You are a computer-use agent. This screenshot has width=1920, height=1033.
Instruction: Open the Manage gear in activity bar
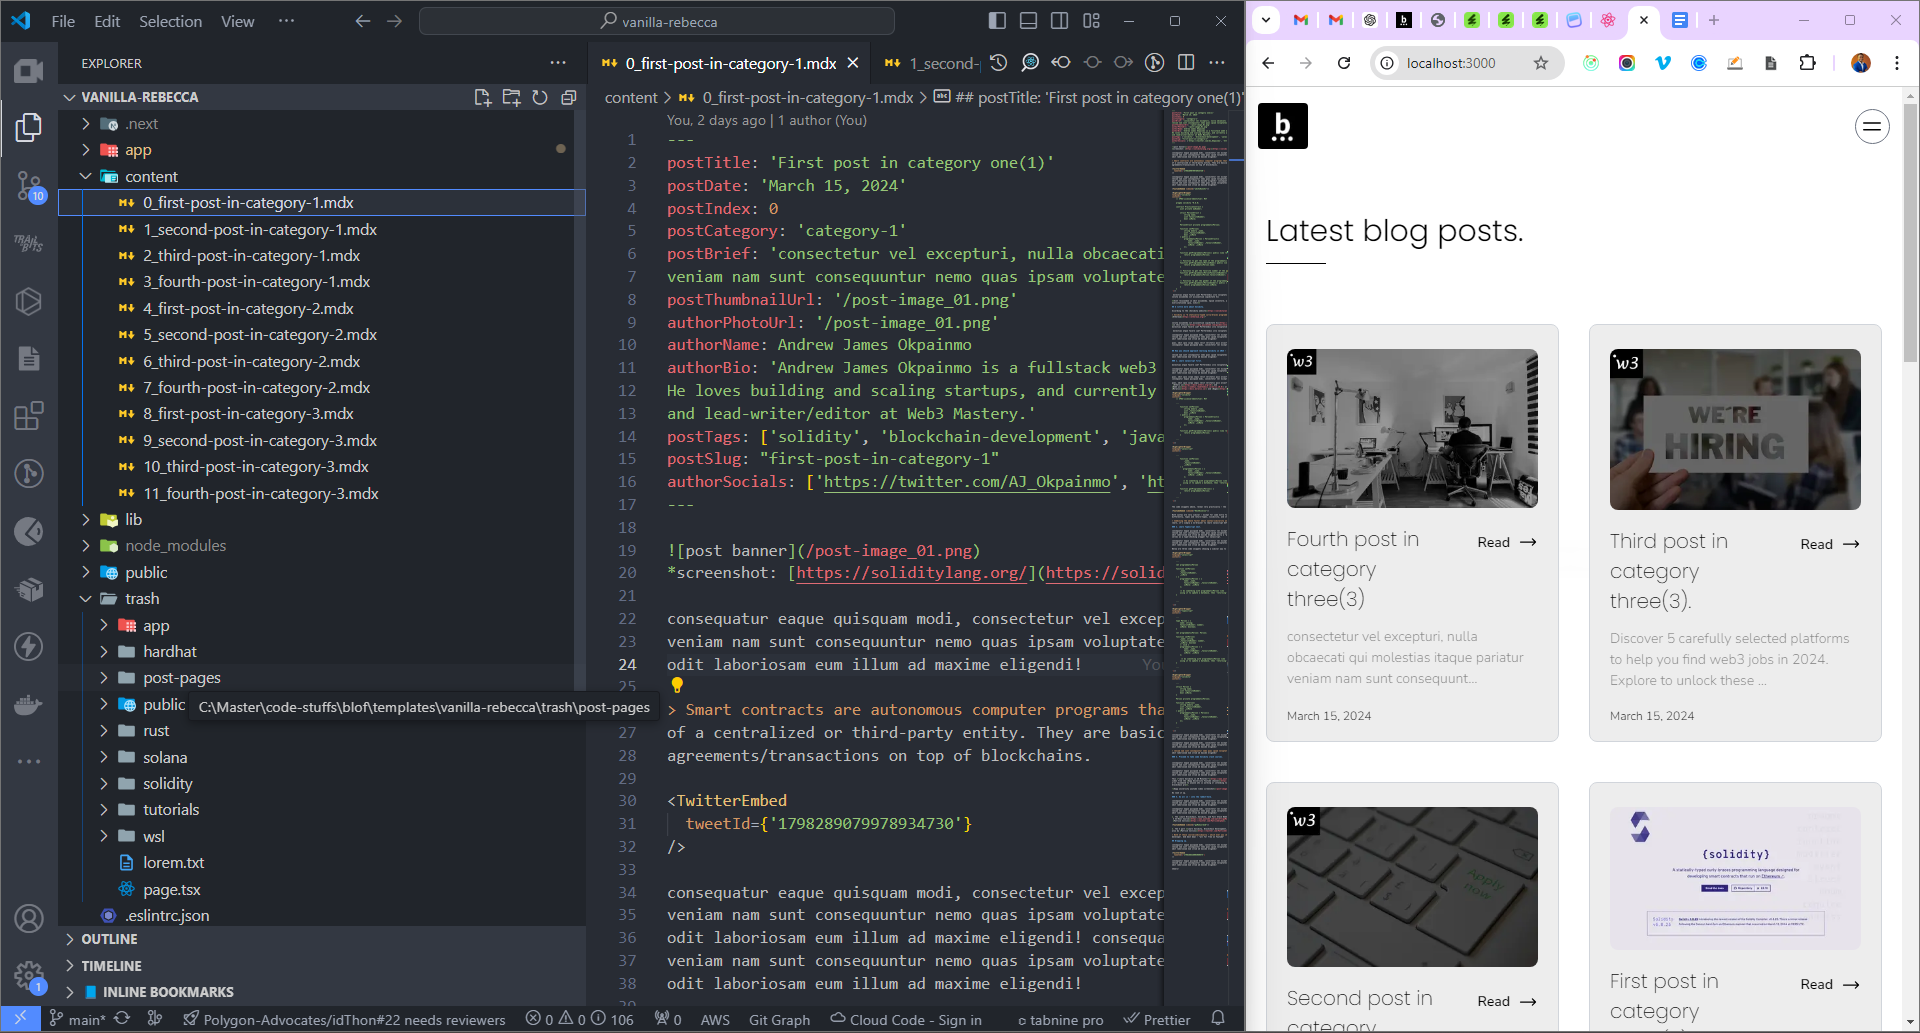pyautogui.click(x=29, y=976)
